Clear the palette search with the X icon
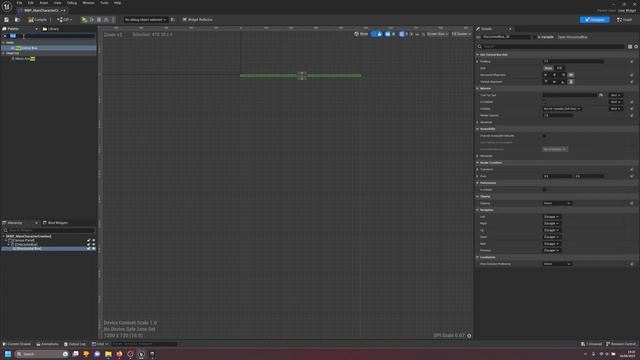This screenshot has height=360, width=640. (x=4, y=36)
